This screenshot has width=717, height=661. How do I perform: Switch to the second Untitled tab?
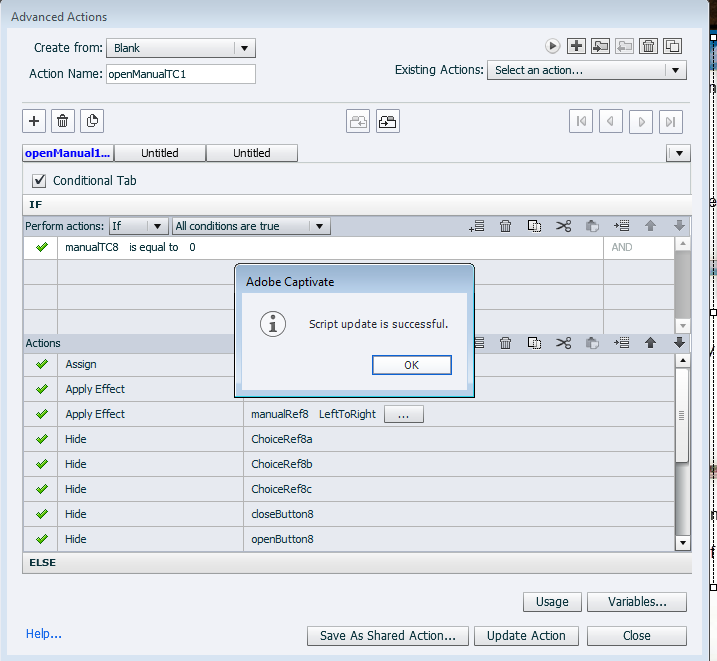[252, 153]
